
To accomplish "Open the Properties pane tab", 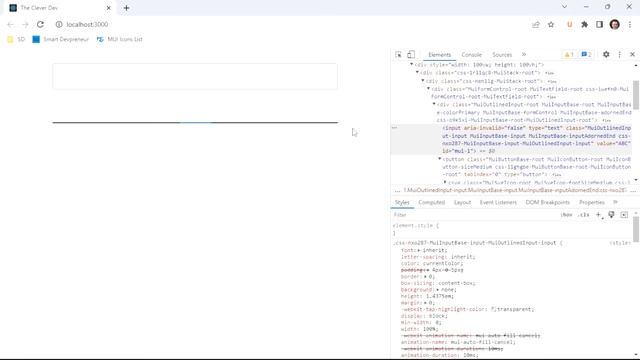I will (591, 202).
